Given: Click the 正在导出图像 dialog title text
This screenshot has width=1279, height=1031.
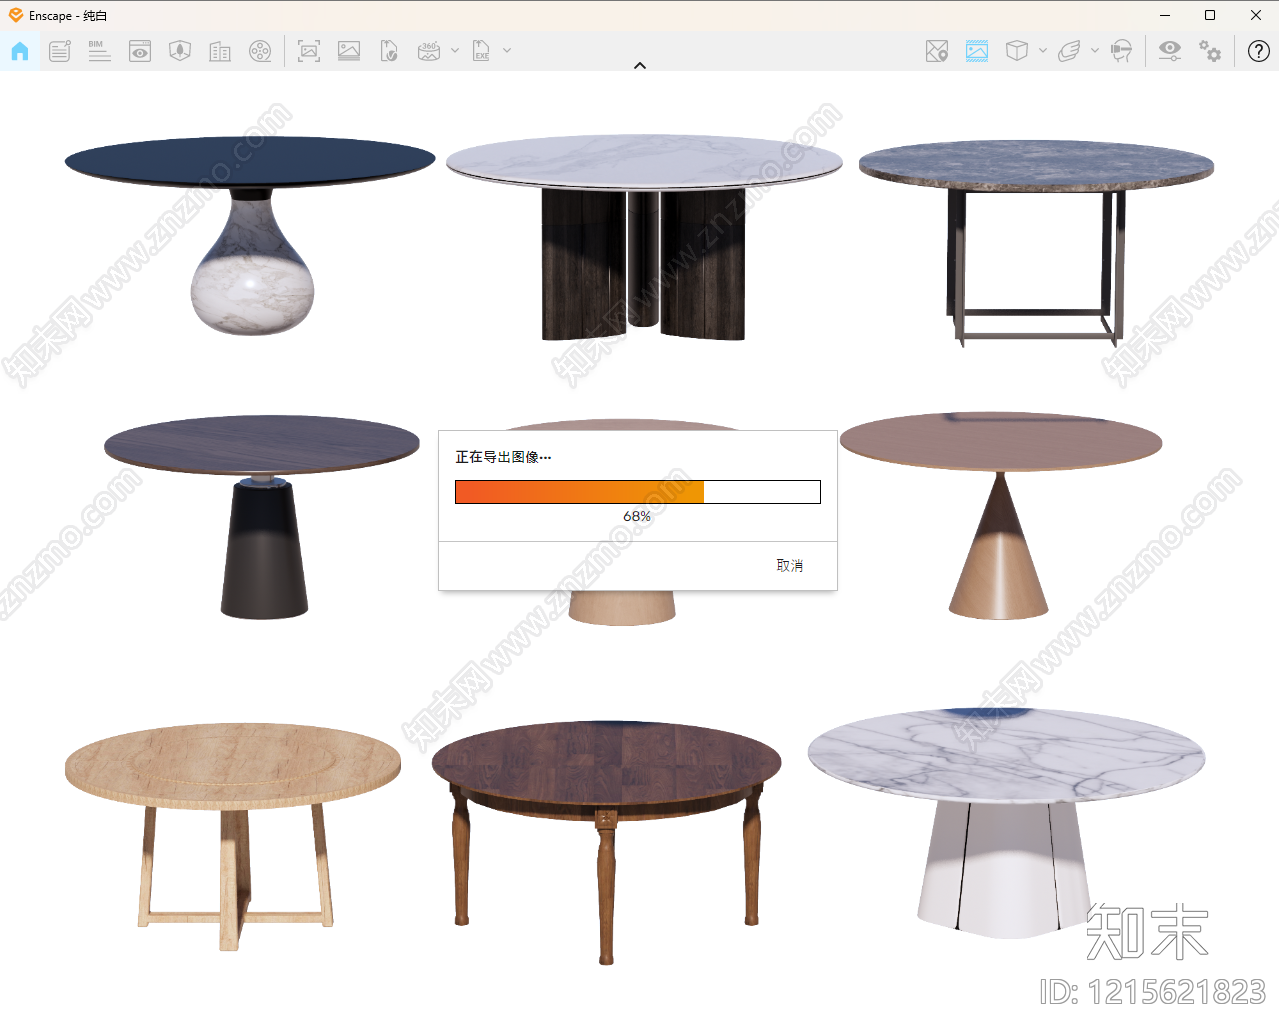Looking at the screenshot, I should (503, 457).
